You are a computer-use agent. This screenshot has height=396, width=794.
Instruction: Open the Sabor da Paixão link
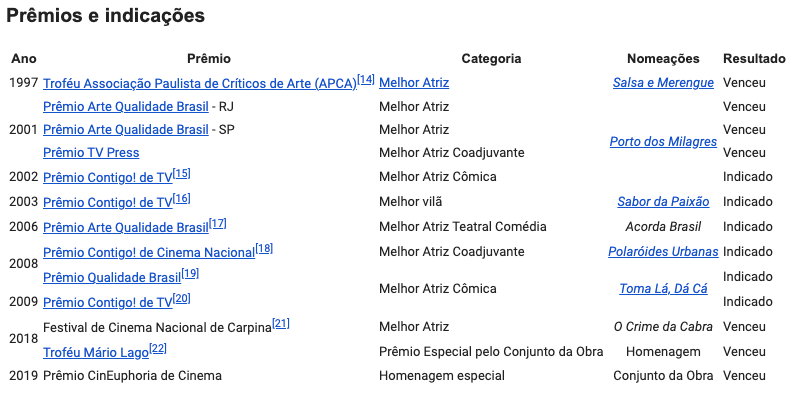tap(663, 202)
